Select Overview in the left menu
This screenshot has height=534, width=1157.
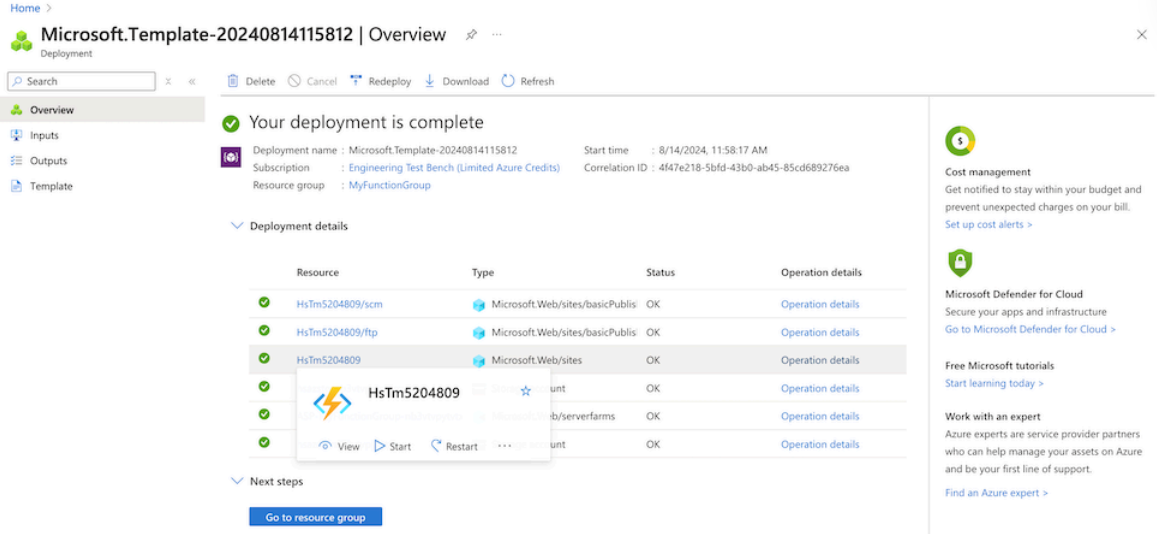[103, 110]
